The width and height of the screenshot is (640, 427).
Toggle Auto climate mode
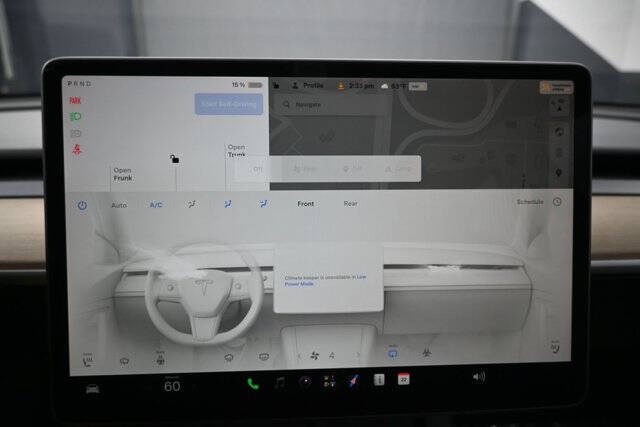coord(119,205)
